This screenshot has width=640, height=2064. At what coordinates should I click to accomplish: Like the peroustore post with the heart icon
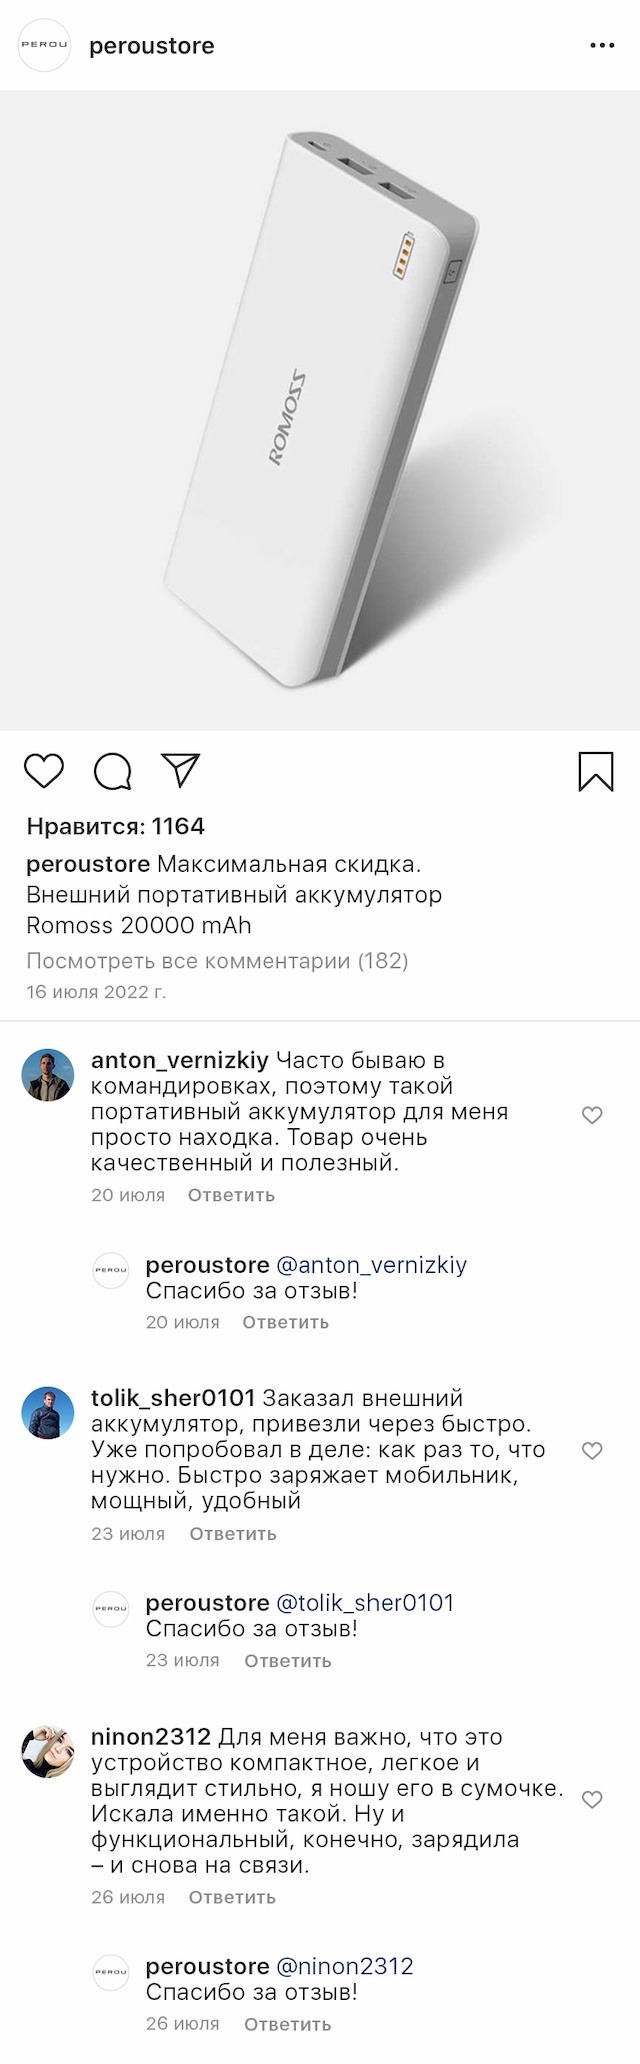point(44,771)
